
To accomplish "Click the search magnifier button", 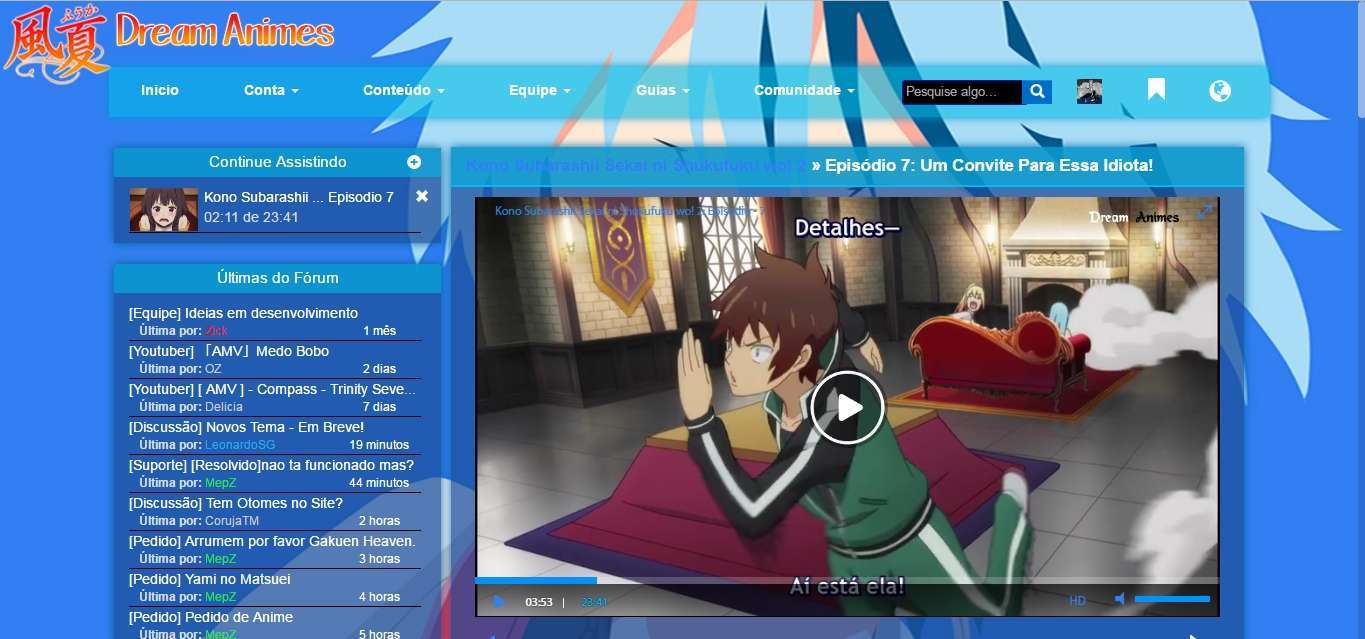I will point(1038,92).
